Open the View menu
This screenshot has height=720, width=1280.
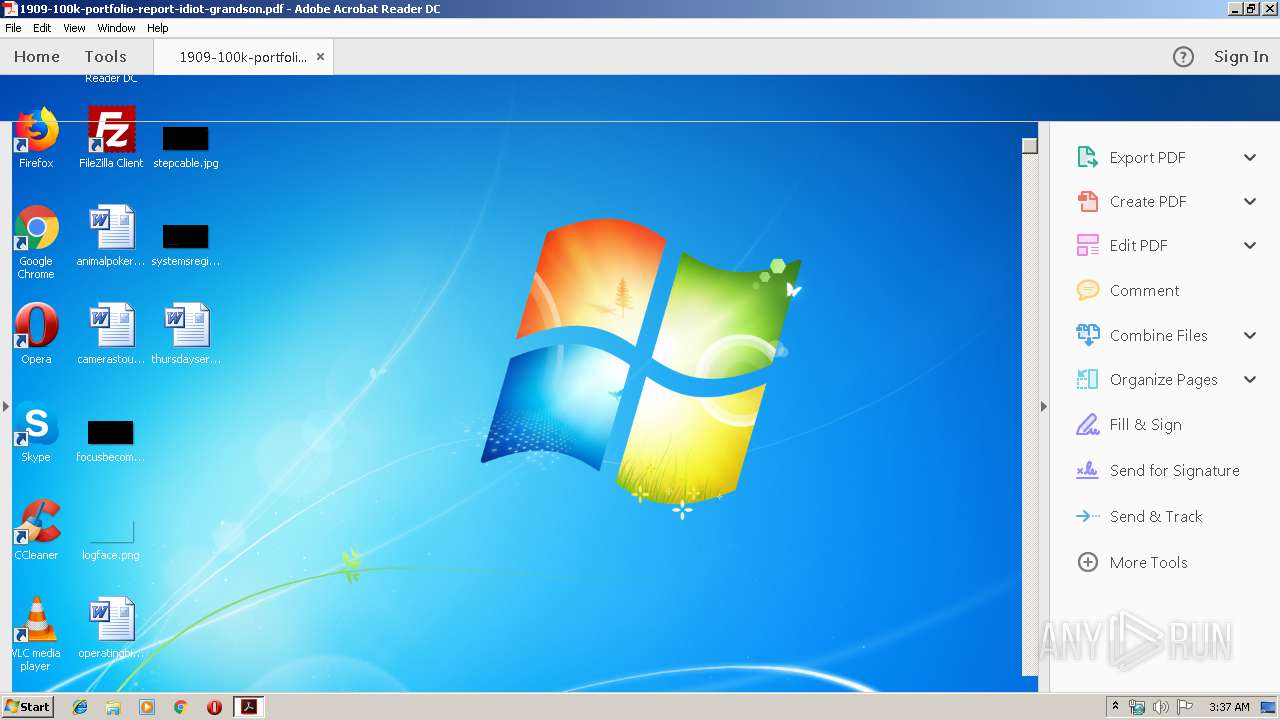point(74,28)
